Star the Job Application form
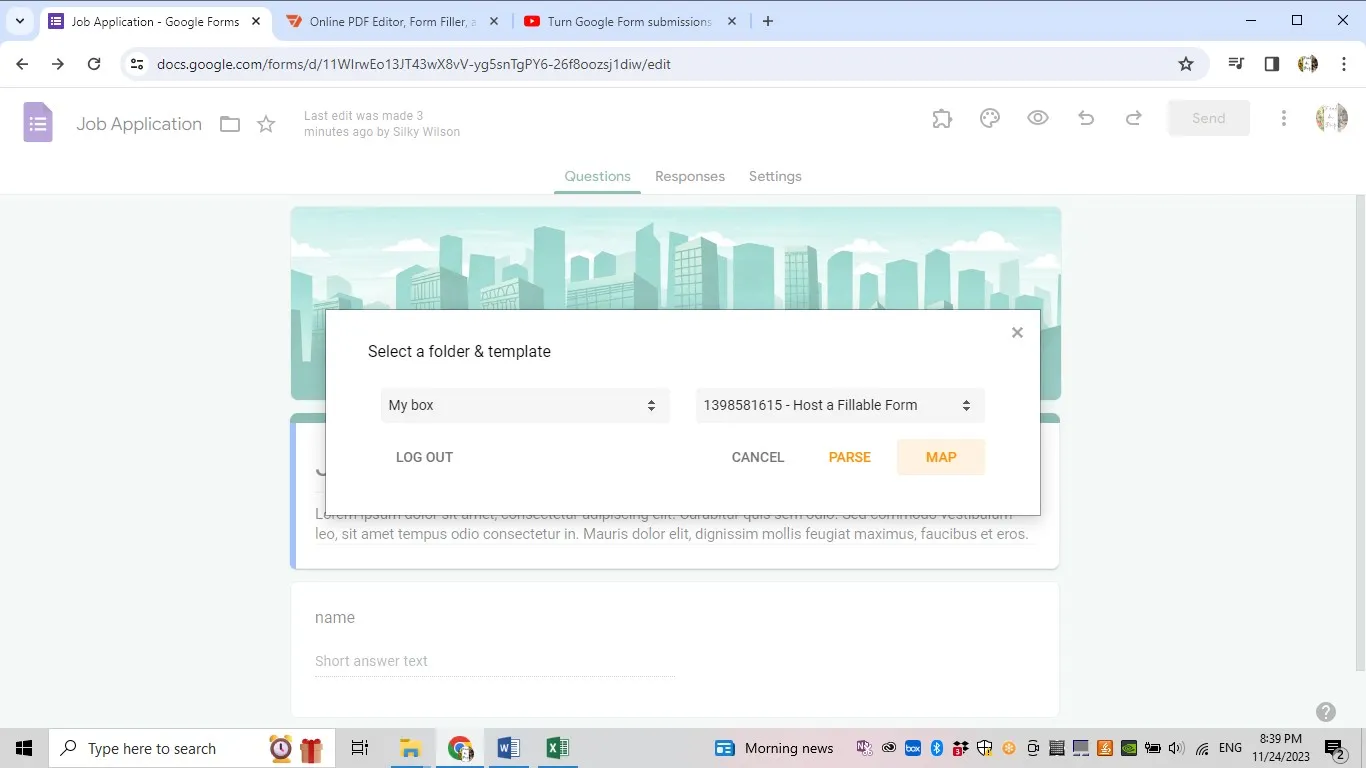This screenshot has height=768, width=1366. click(265, 123)
